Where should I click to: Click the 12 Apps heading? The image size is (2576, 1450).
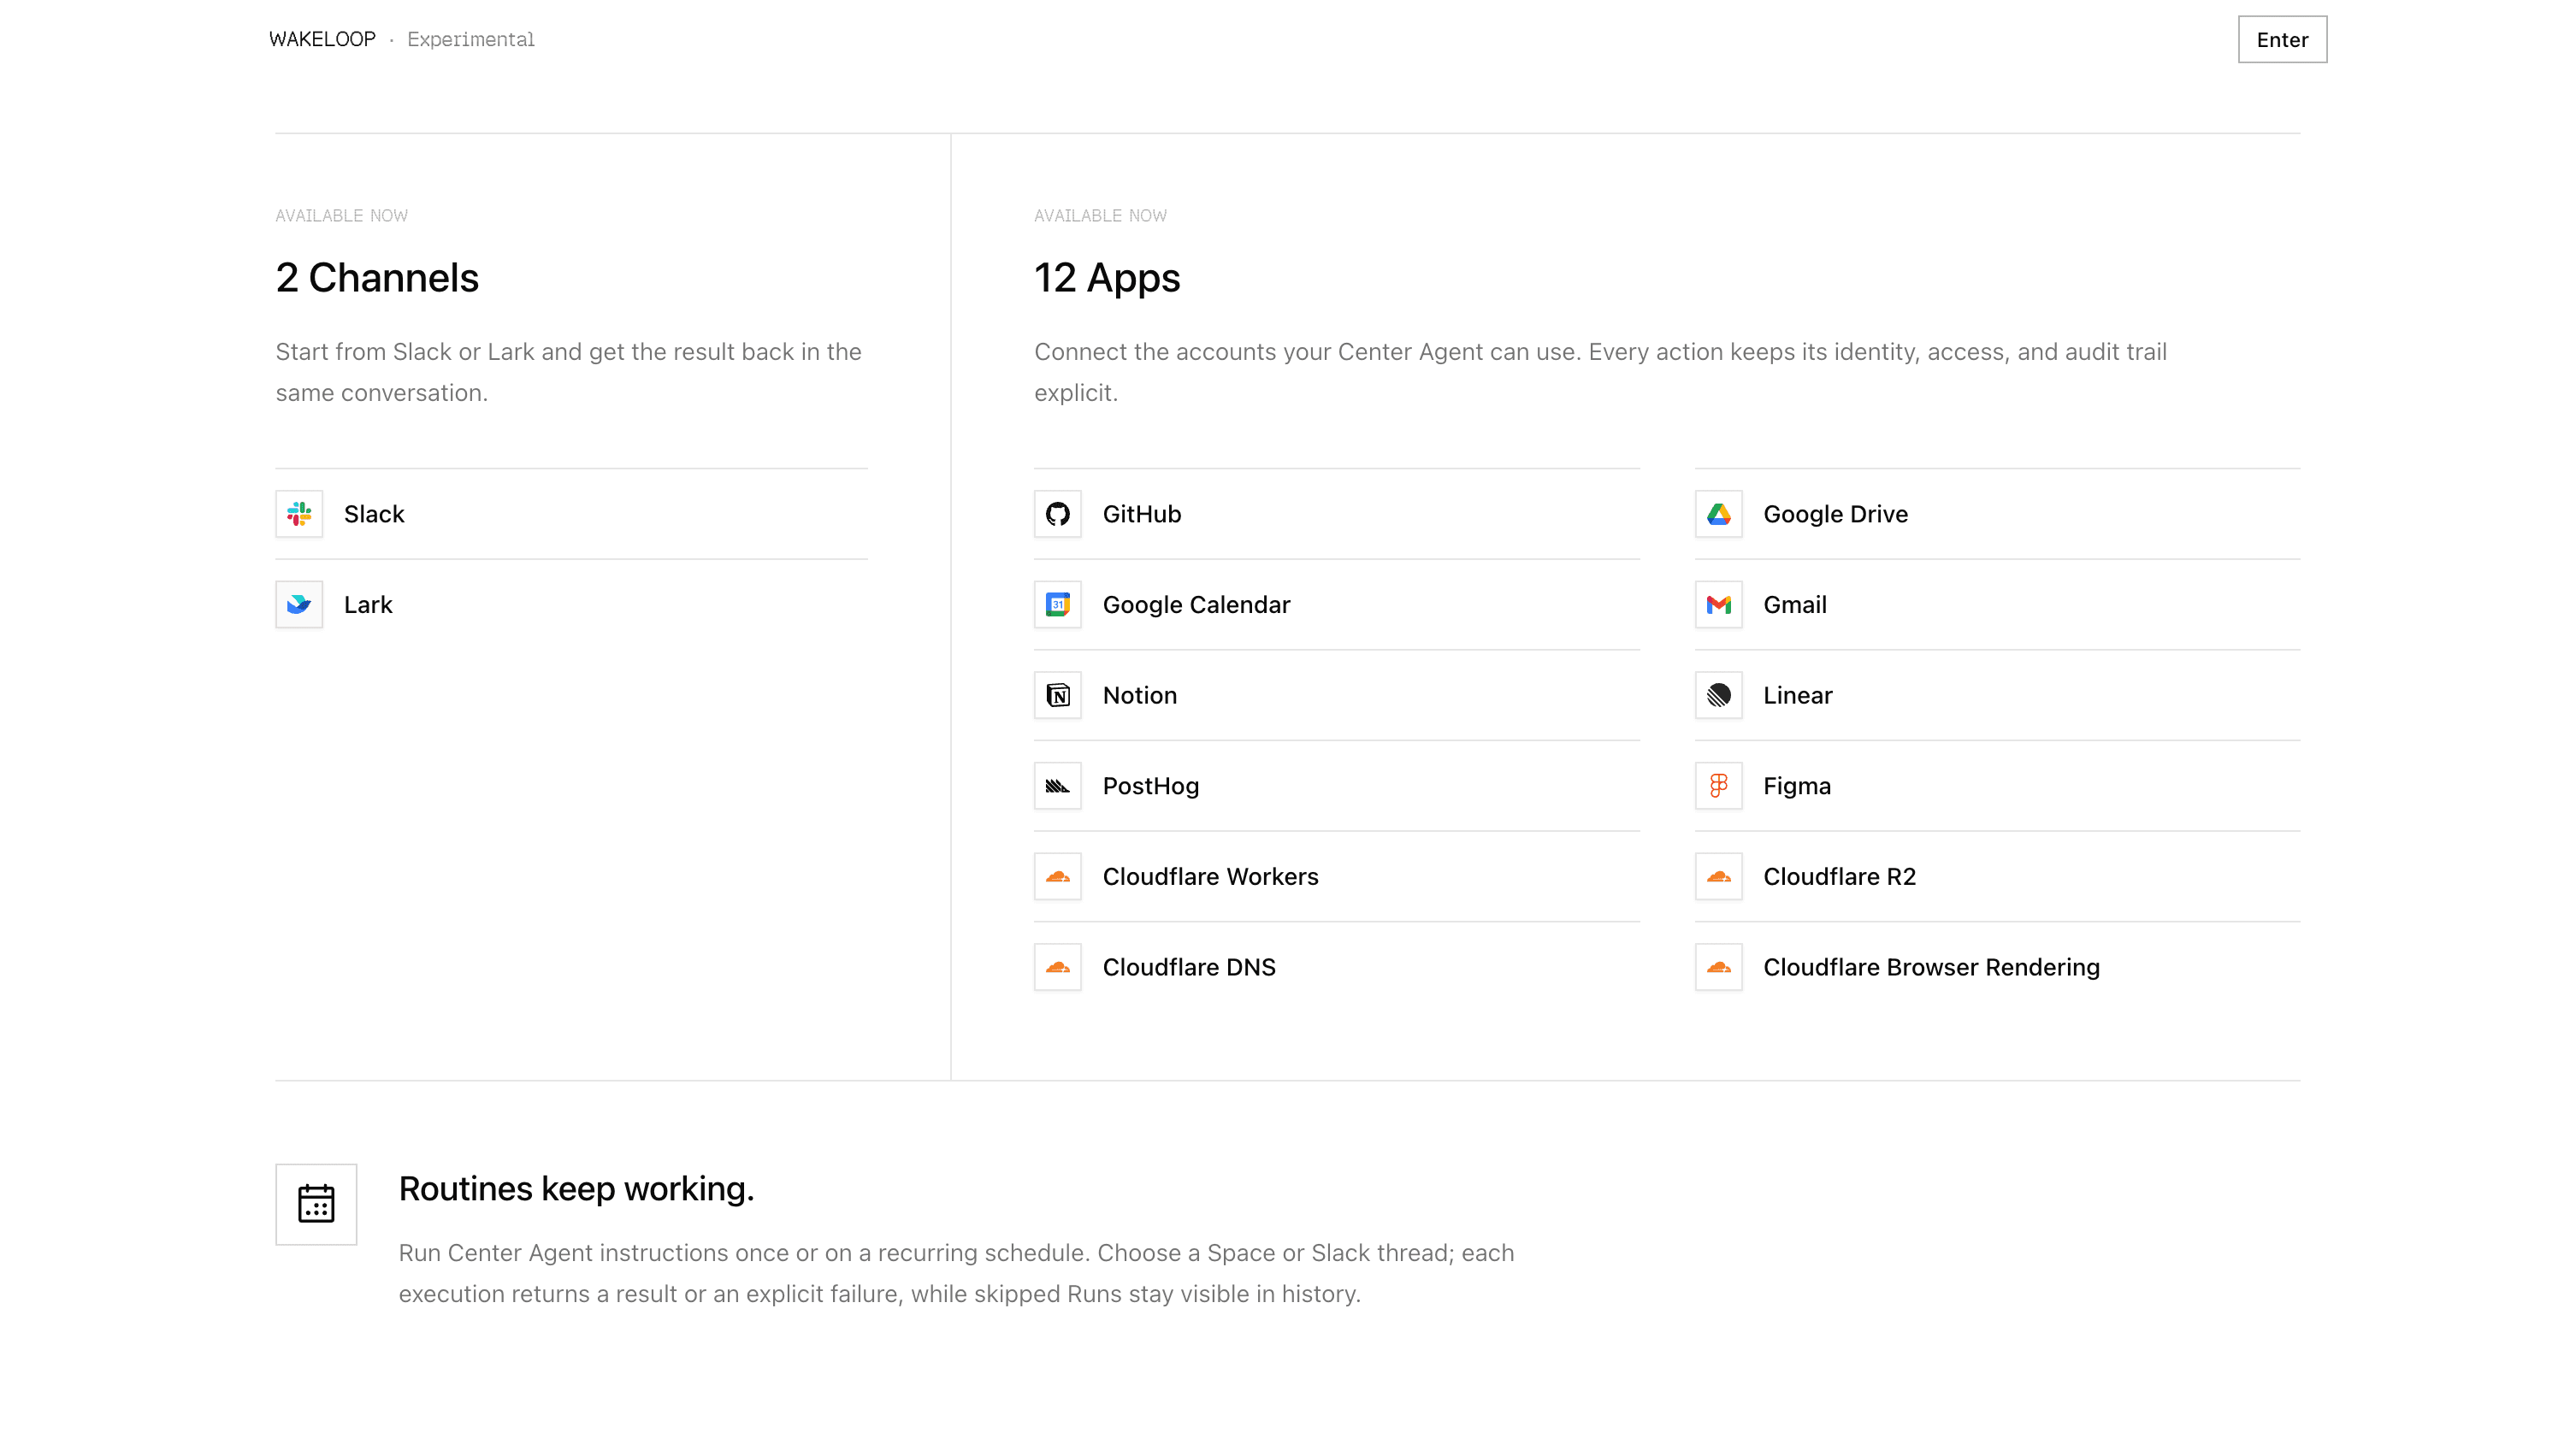coord(1107,278)
